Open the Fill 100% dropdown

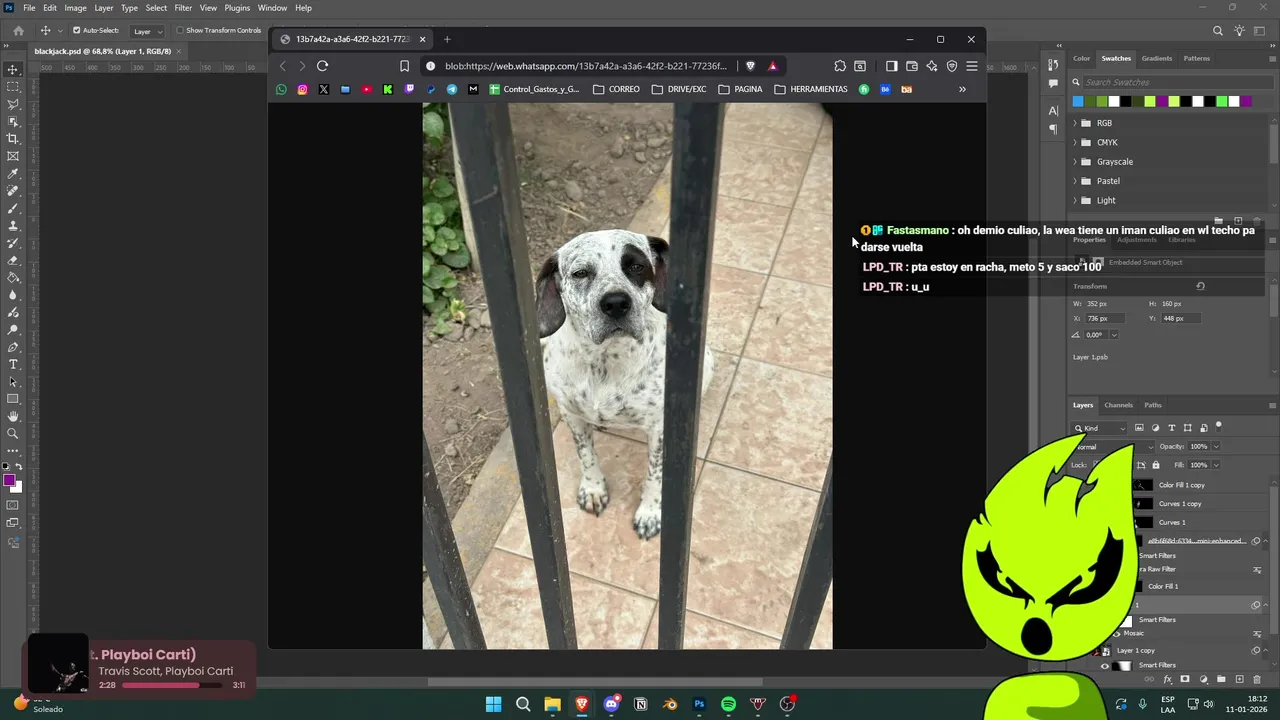(x=1216, y=465)
